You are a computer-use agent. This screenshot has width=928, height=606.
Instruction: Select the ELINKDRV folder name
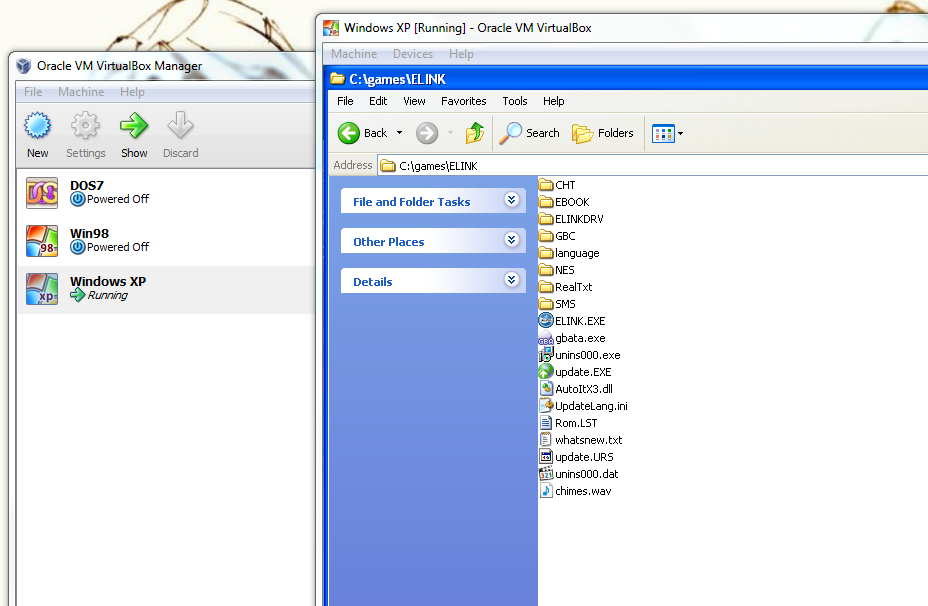[579, 219]
